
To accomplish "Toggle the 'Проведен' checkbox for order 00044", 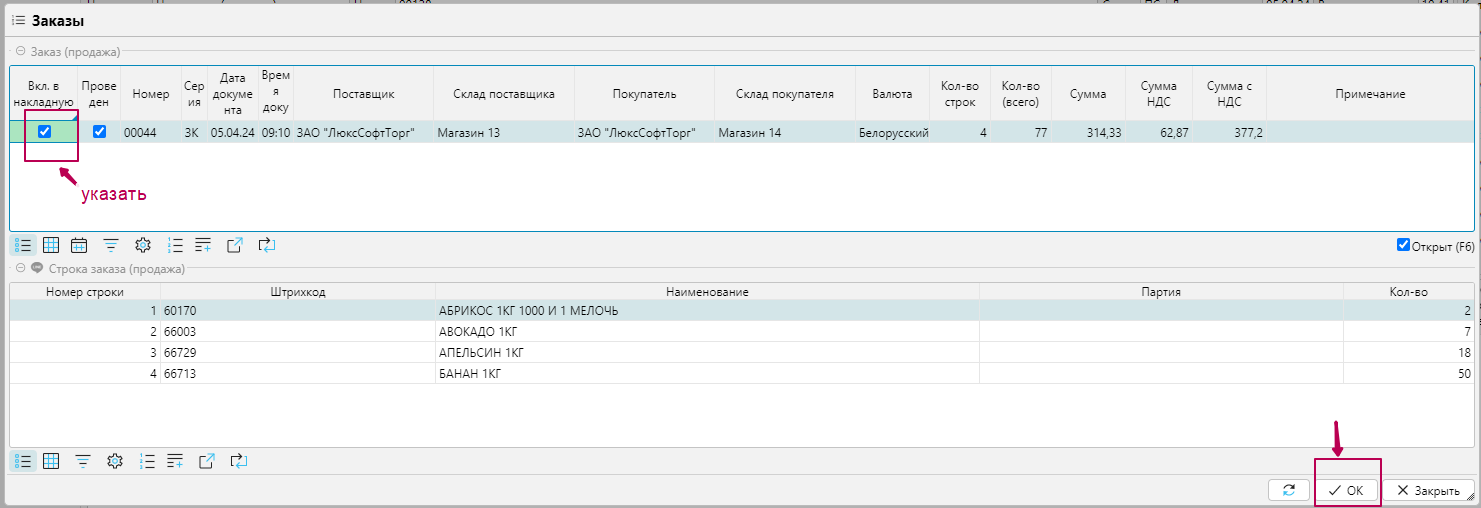I will (x=99, y=132).
